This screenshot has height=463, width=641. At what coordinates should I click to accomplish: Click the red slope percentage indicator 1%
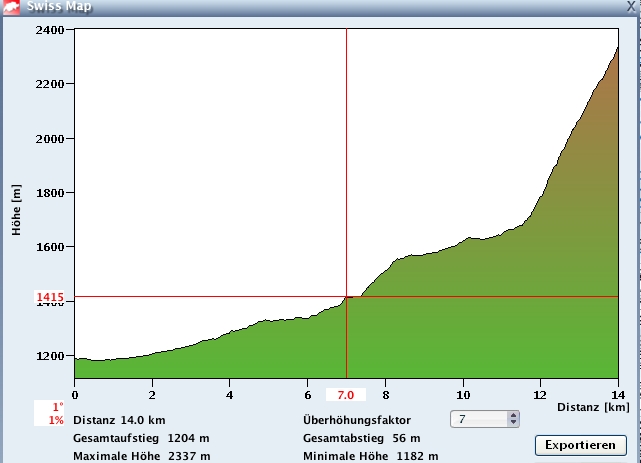[x=55, y=420]
